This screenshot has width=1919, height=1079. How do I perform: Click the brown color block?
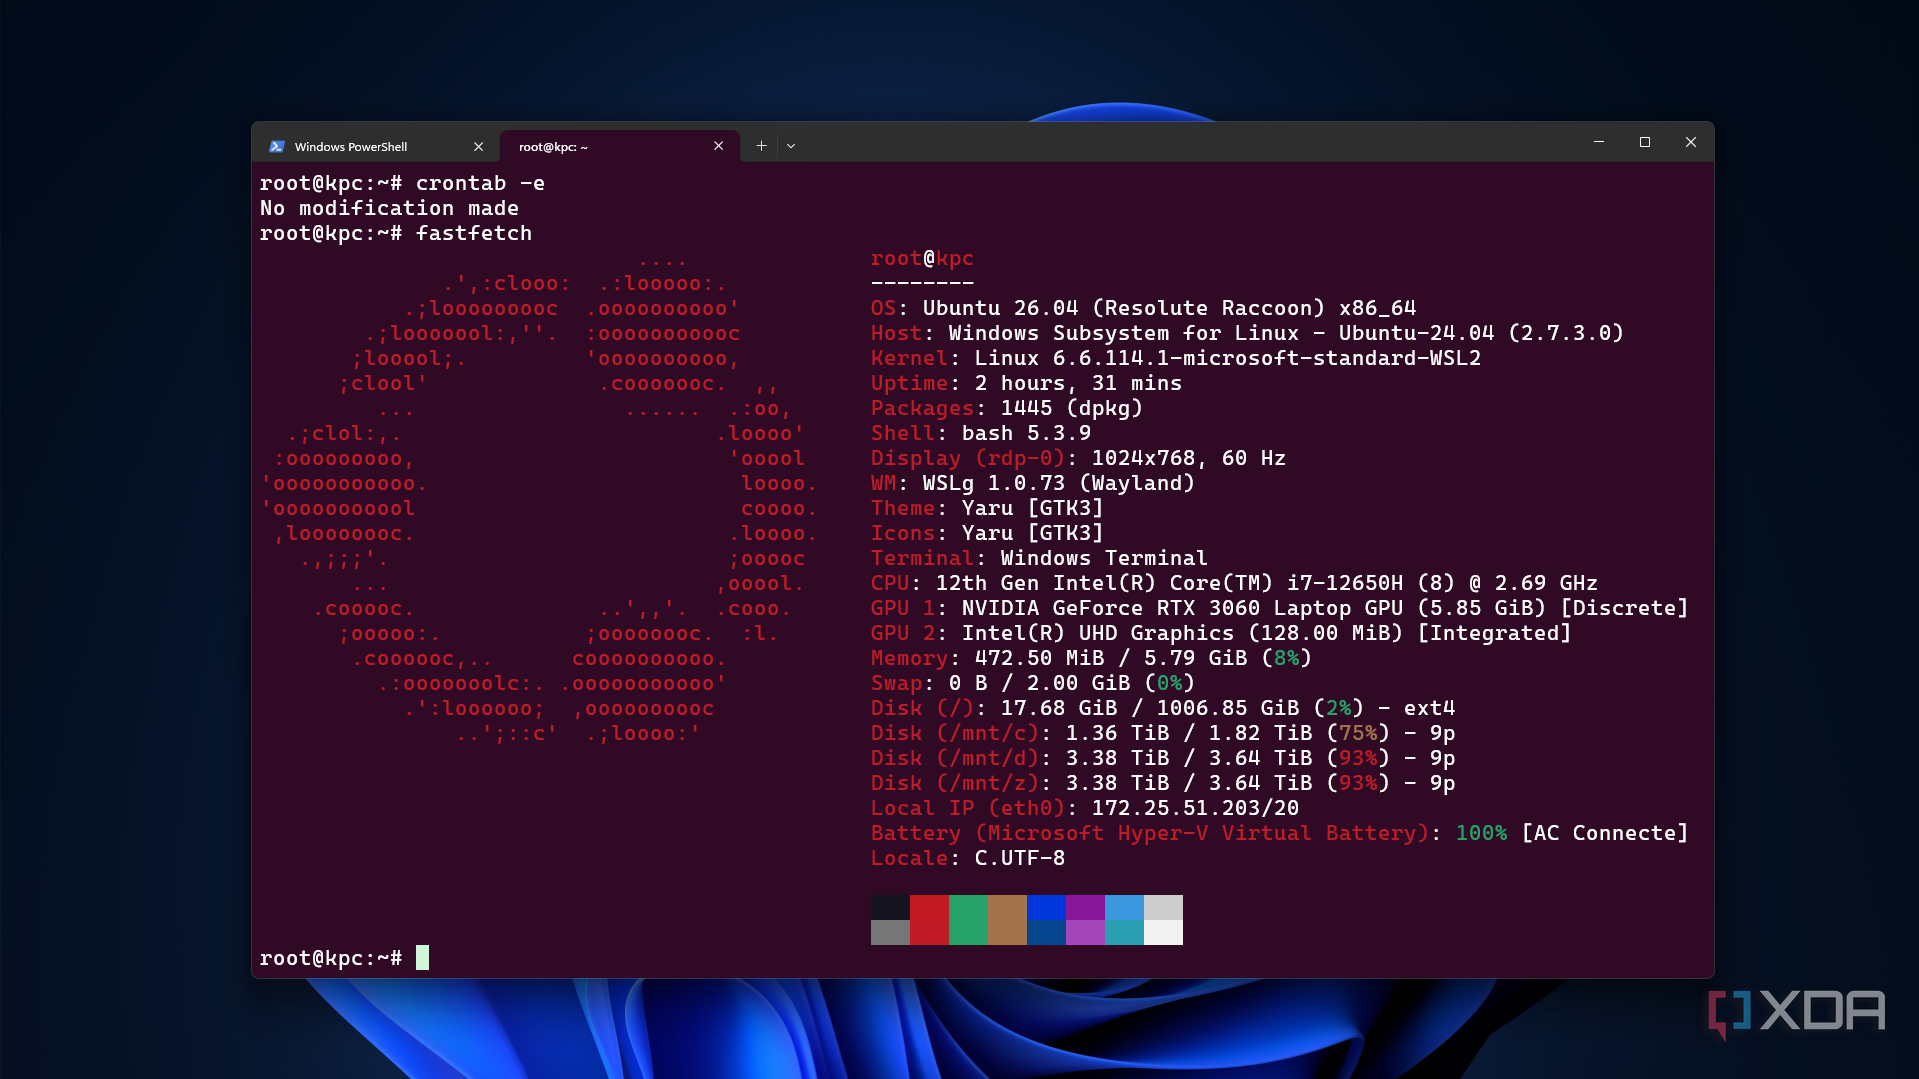1007,920
